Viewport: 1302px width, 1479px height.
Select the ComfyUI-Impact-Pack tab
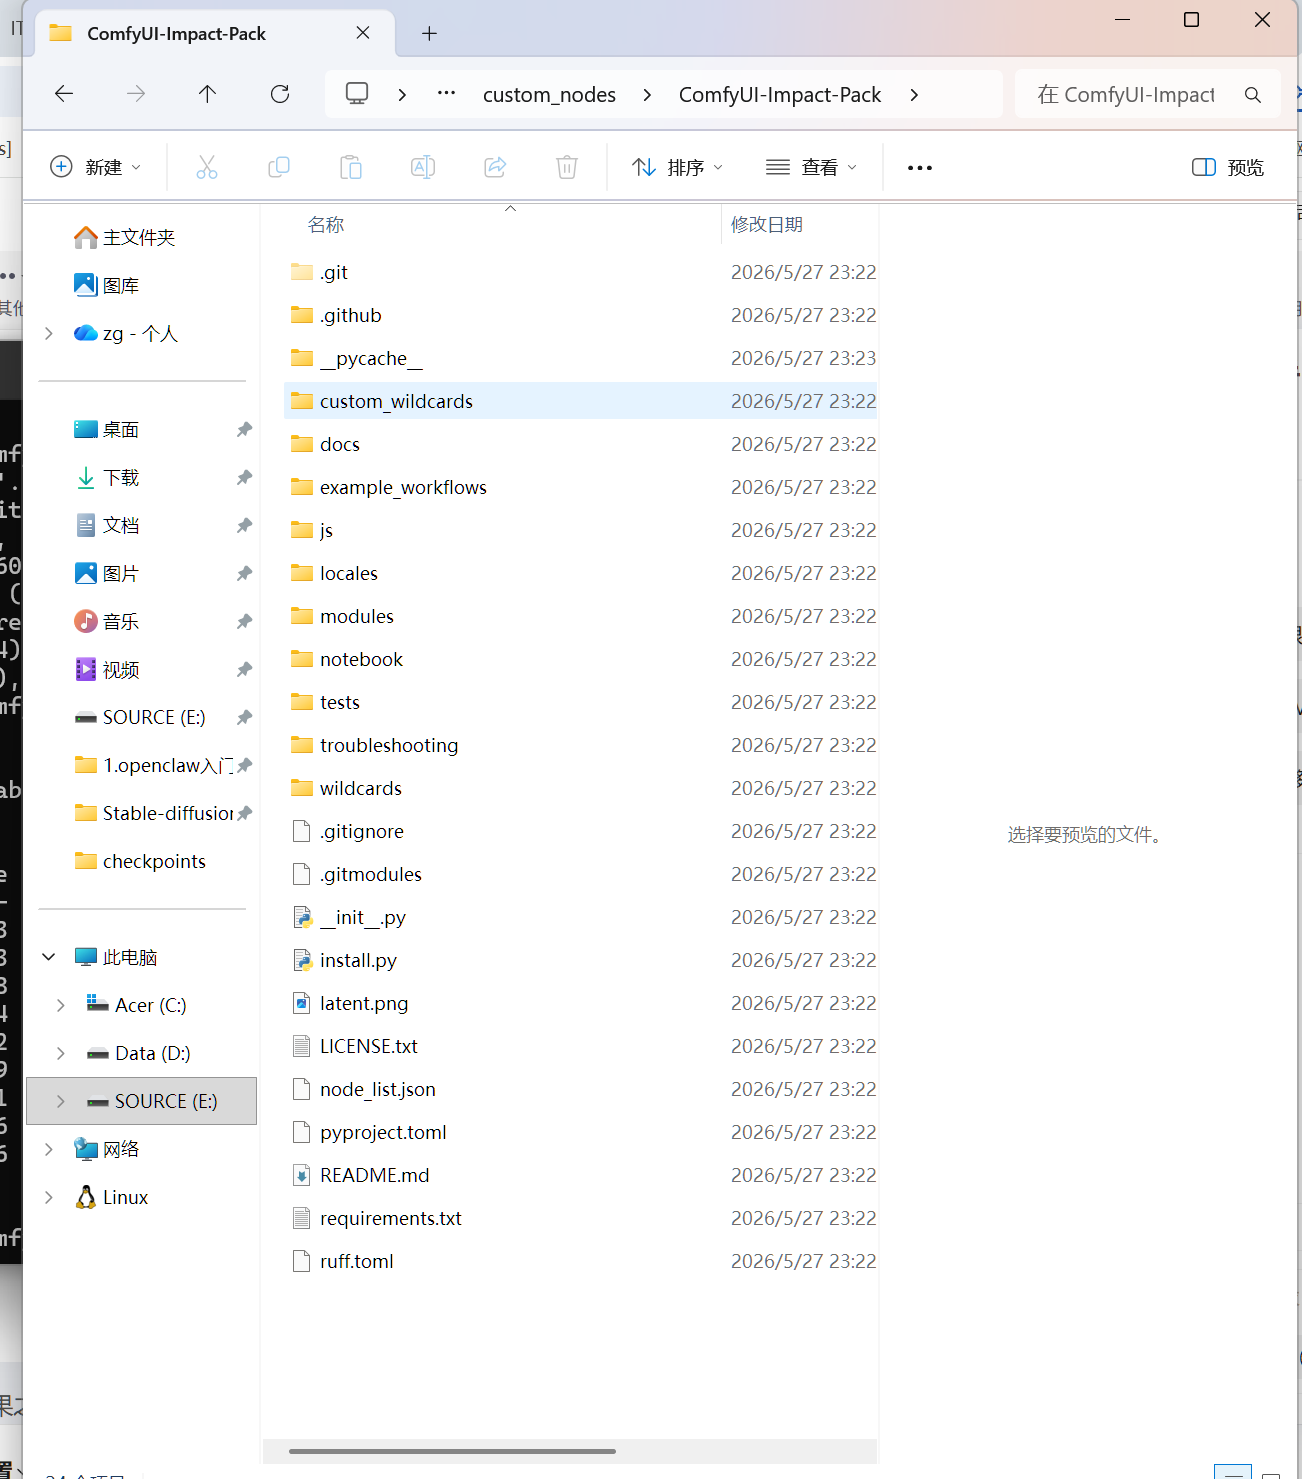click(x=215, y=33)
